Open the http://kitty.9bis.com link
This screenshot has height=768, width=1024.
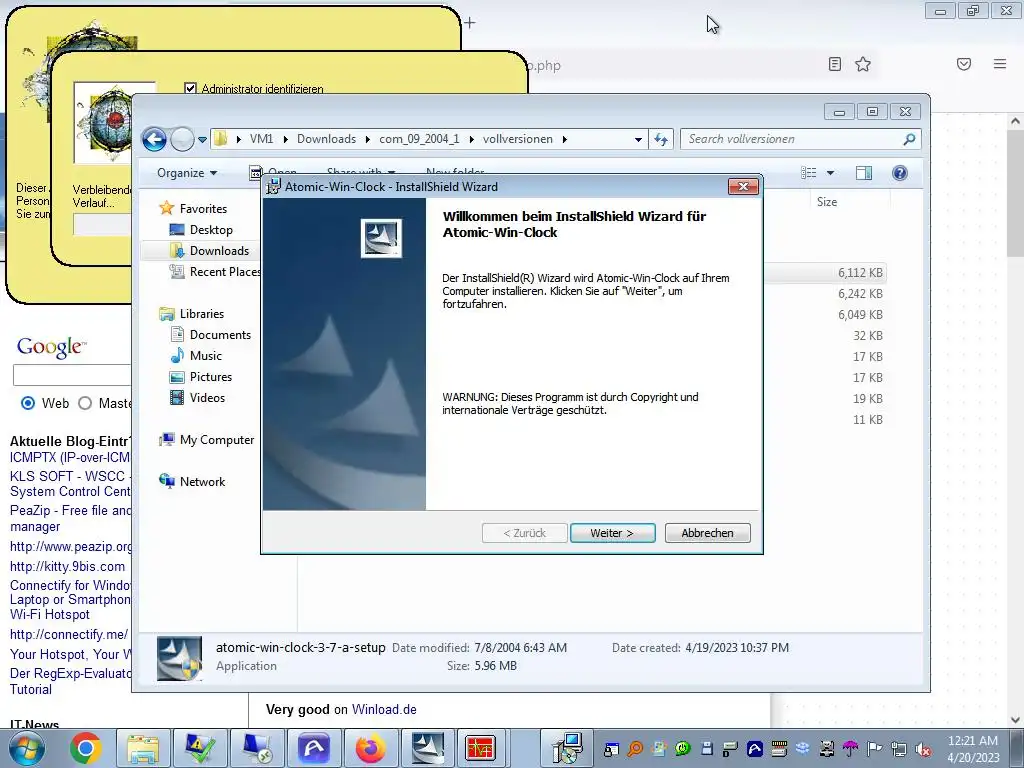(x=67, y=567)
